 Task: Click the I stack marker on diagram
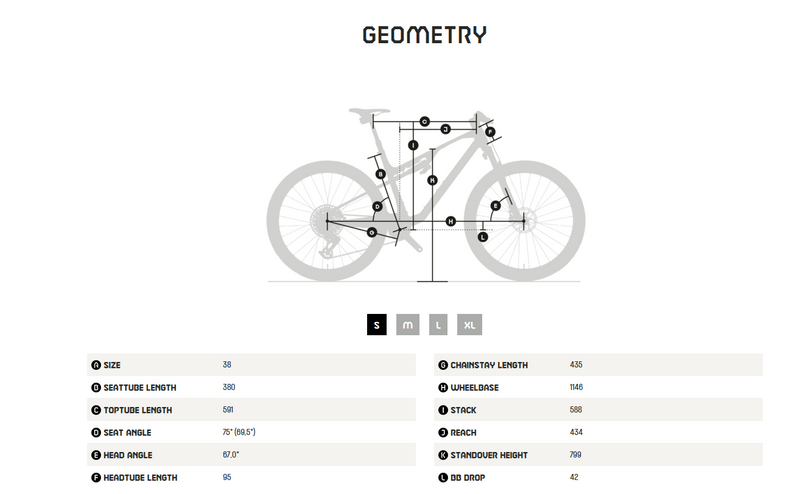point(413,145)
